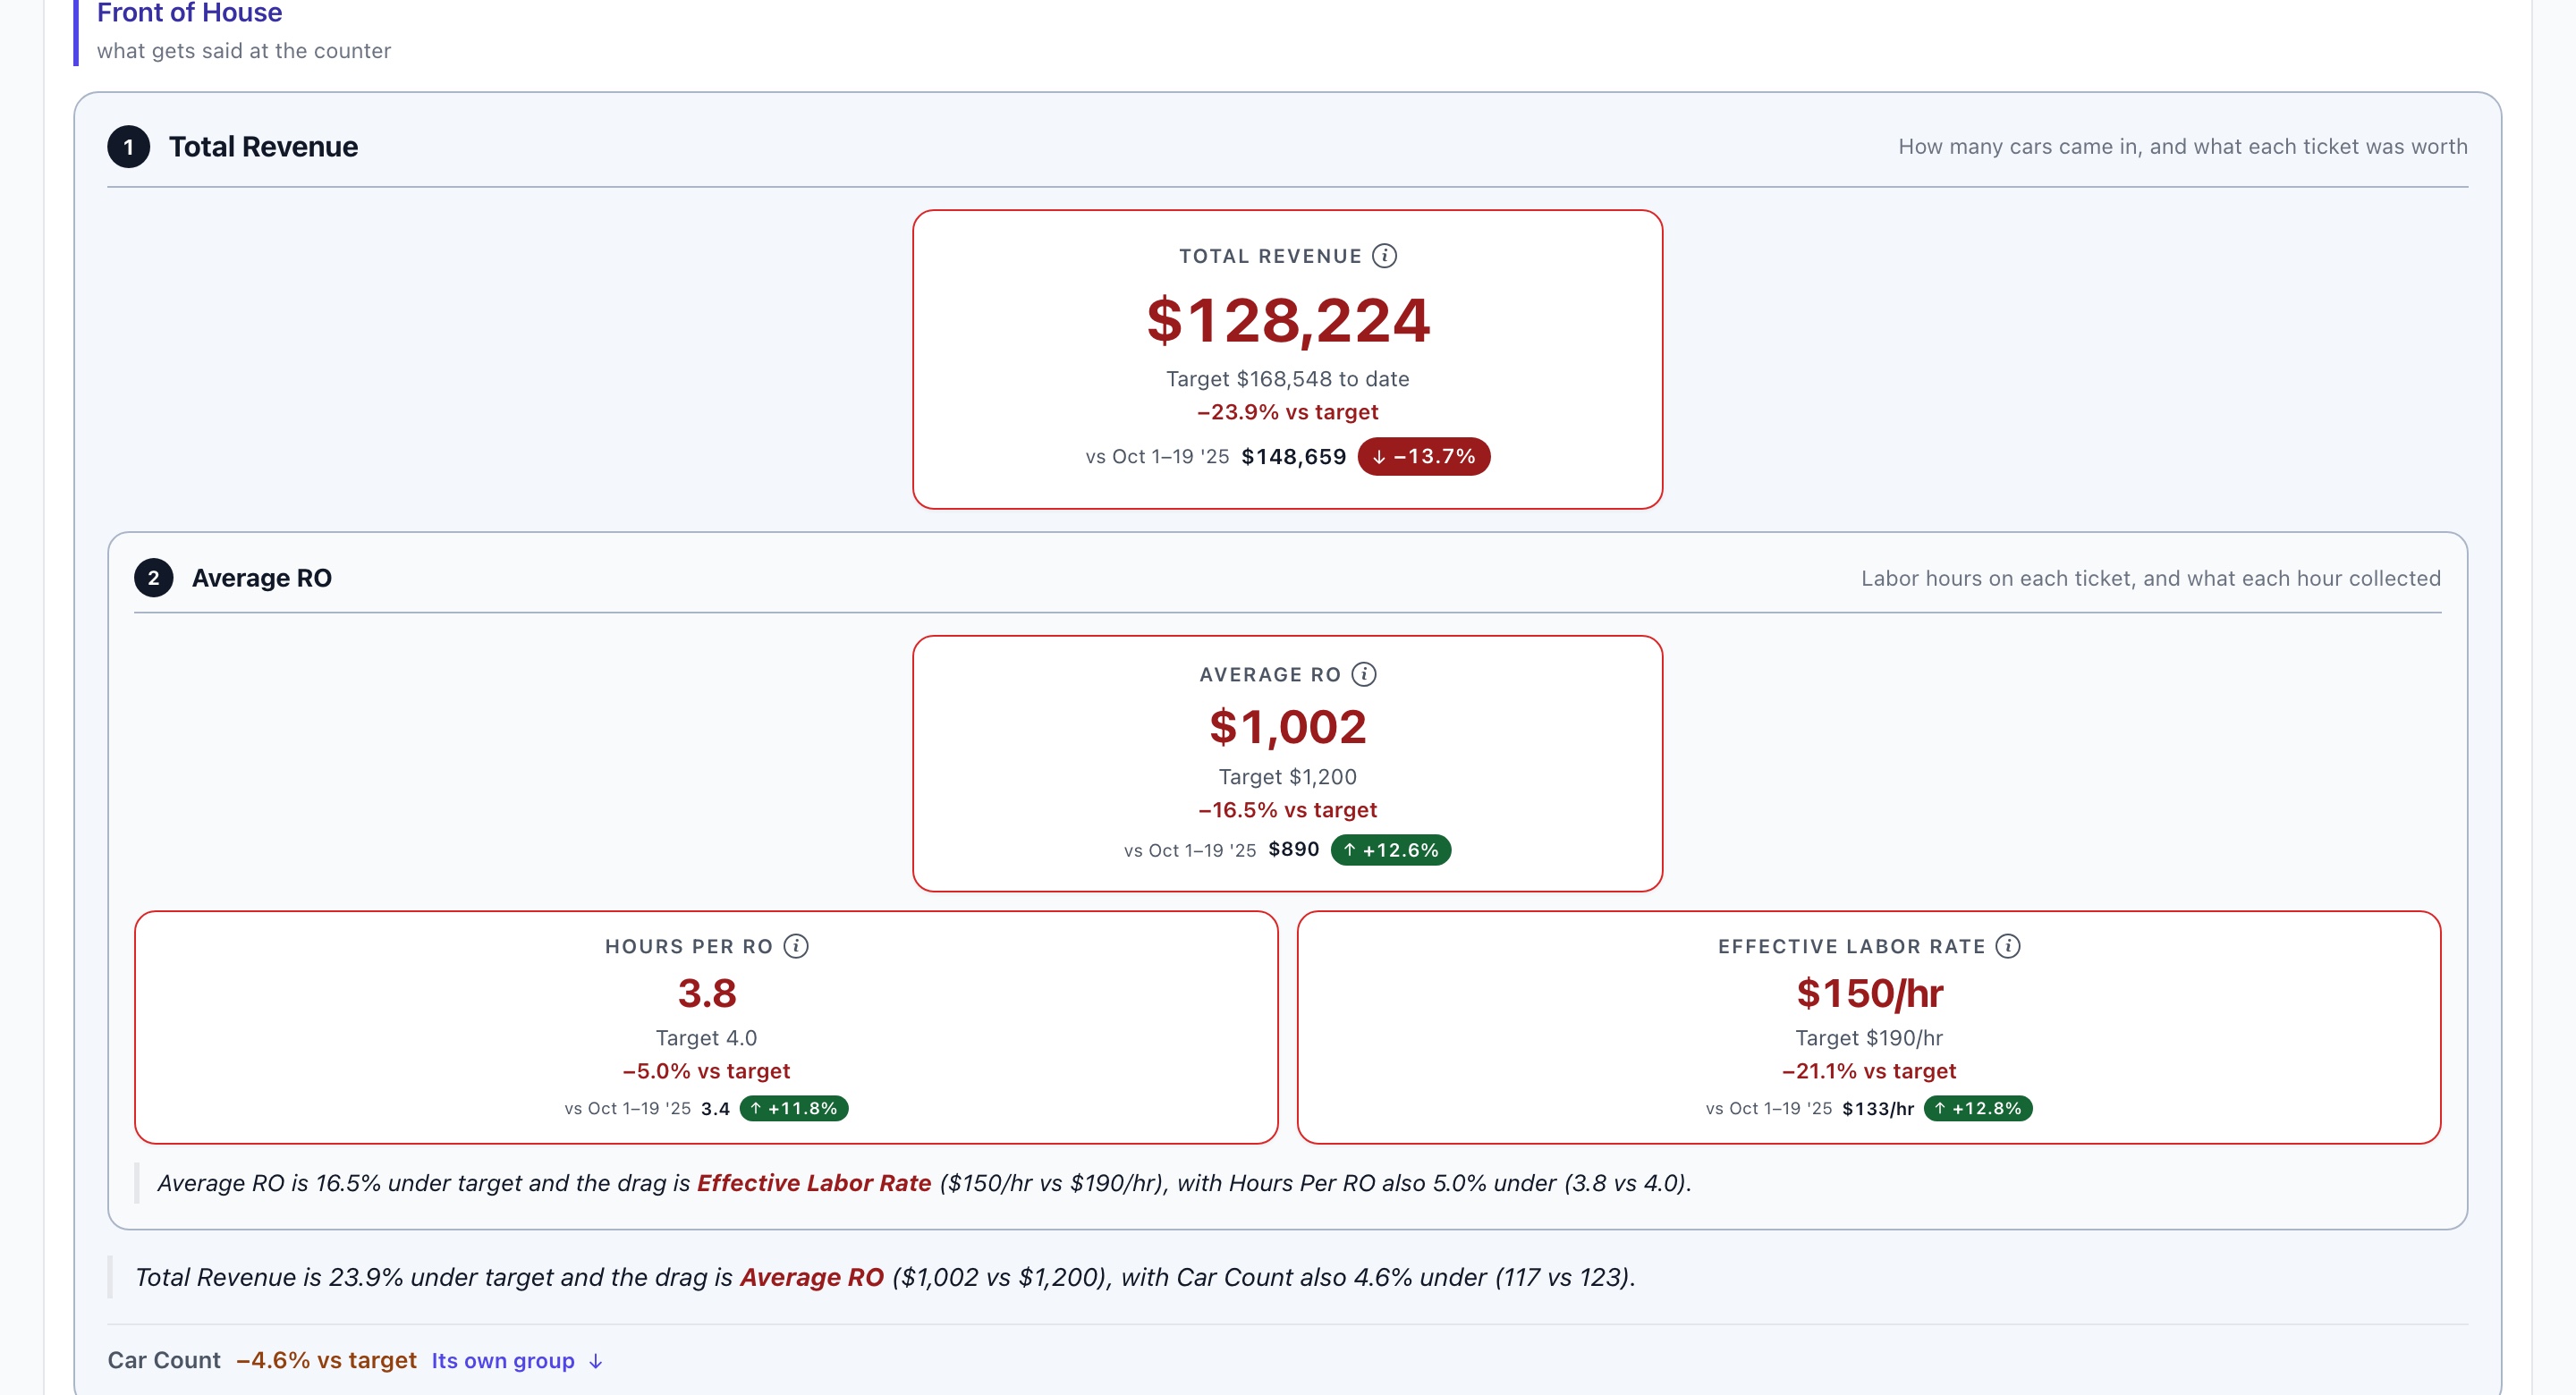Click the numbered badge 2 beside Average RO
Image resolution: width=2576 pixels, height=1395 pixels.
coord(154,578)
